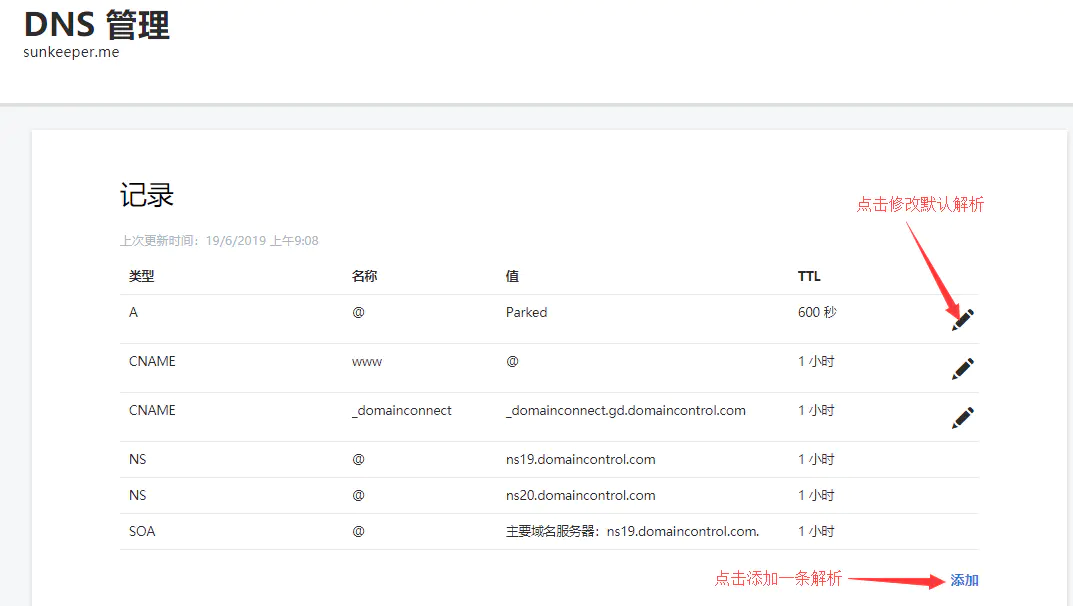Click the A record type cell

pyautogui.click(x=133, y=313)
